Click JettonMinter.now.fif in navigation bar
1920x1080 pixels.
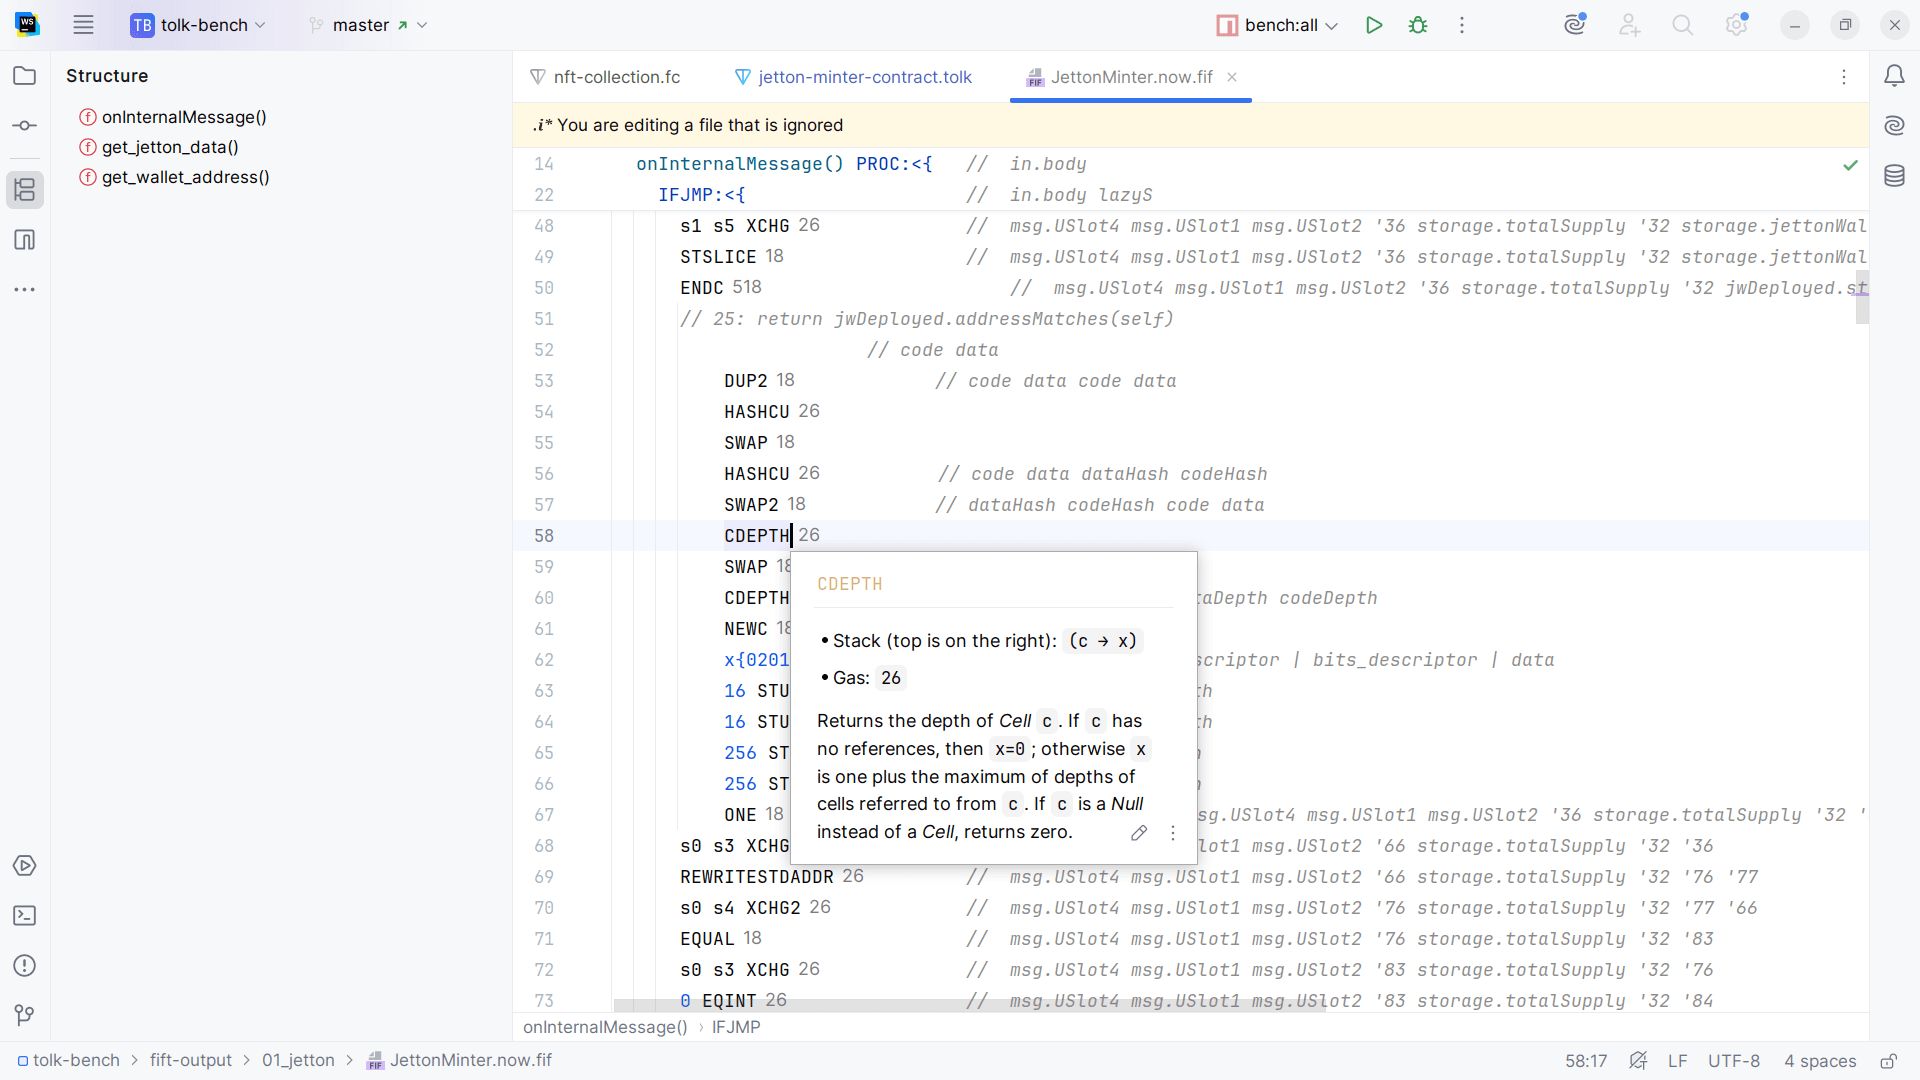click(460, 1060)
